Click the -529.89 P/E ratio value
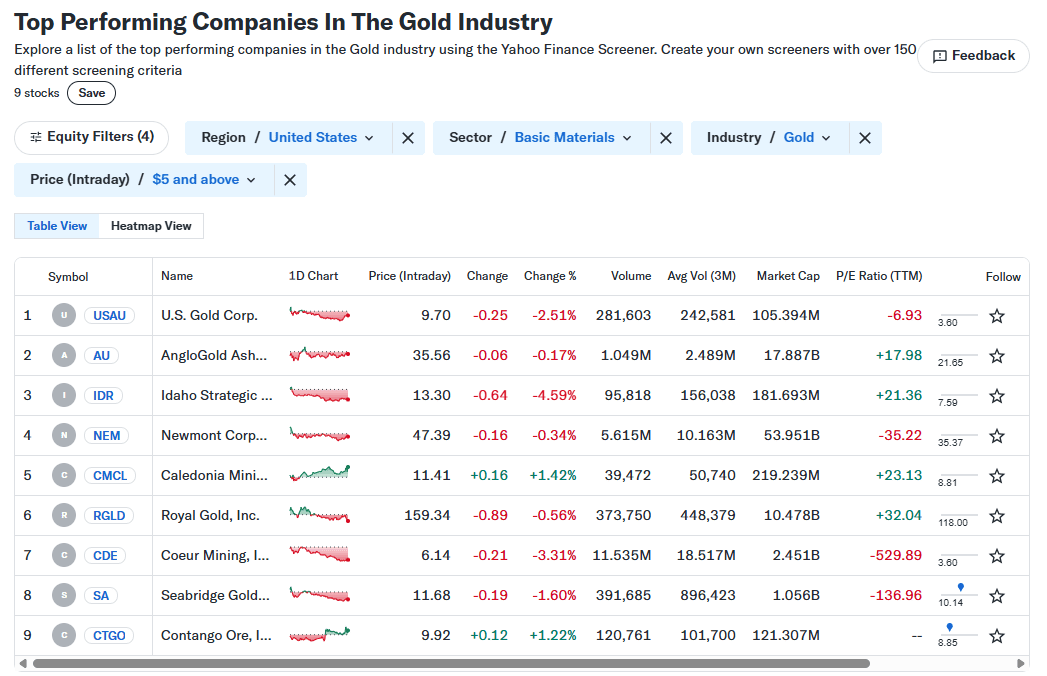The height and width of the screenshot is (676, 1047). pyautogui.click(x=895, y=555)
